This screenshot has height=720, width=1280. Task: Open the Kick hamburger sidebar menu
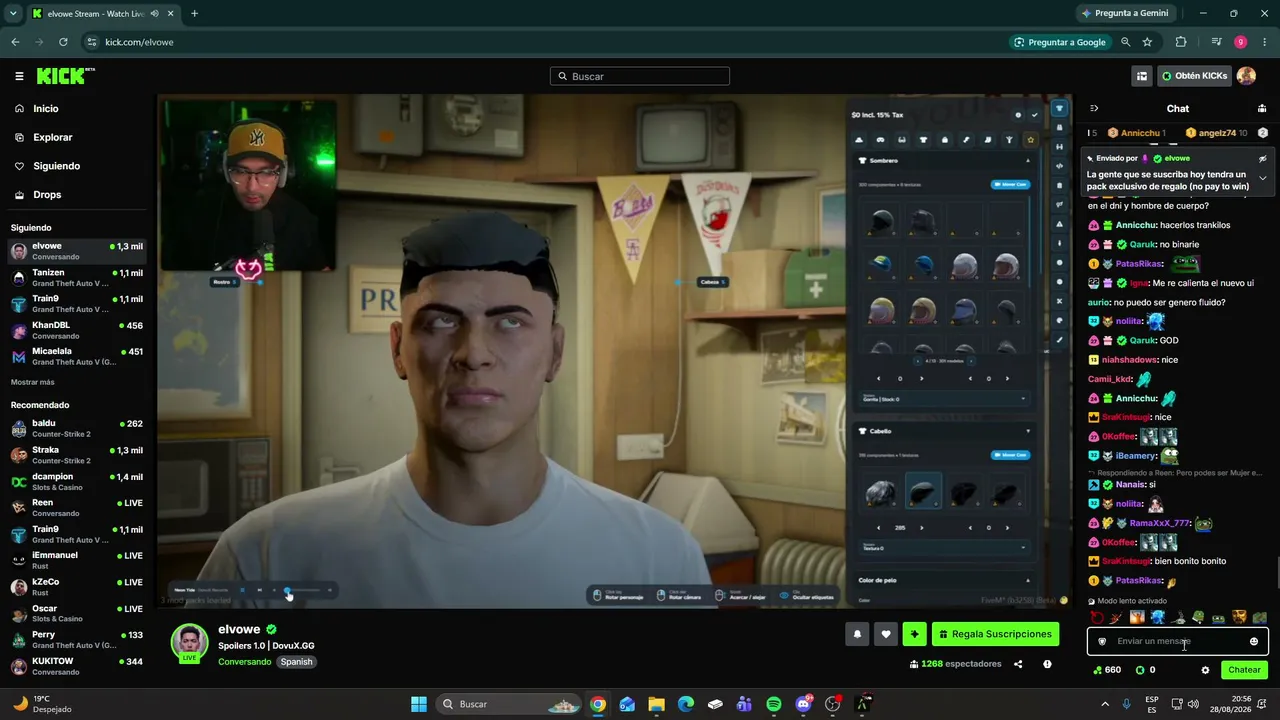(x=19, y=76)
